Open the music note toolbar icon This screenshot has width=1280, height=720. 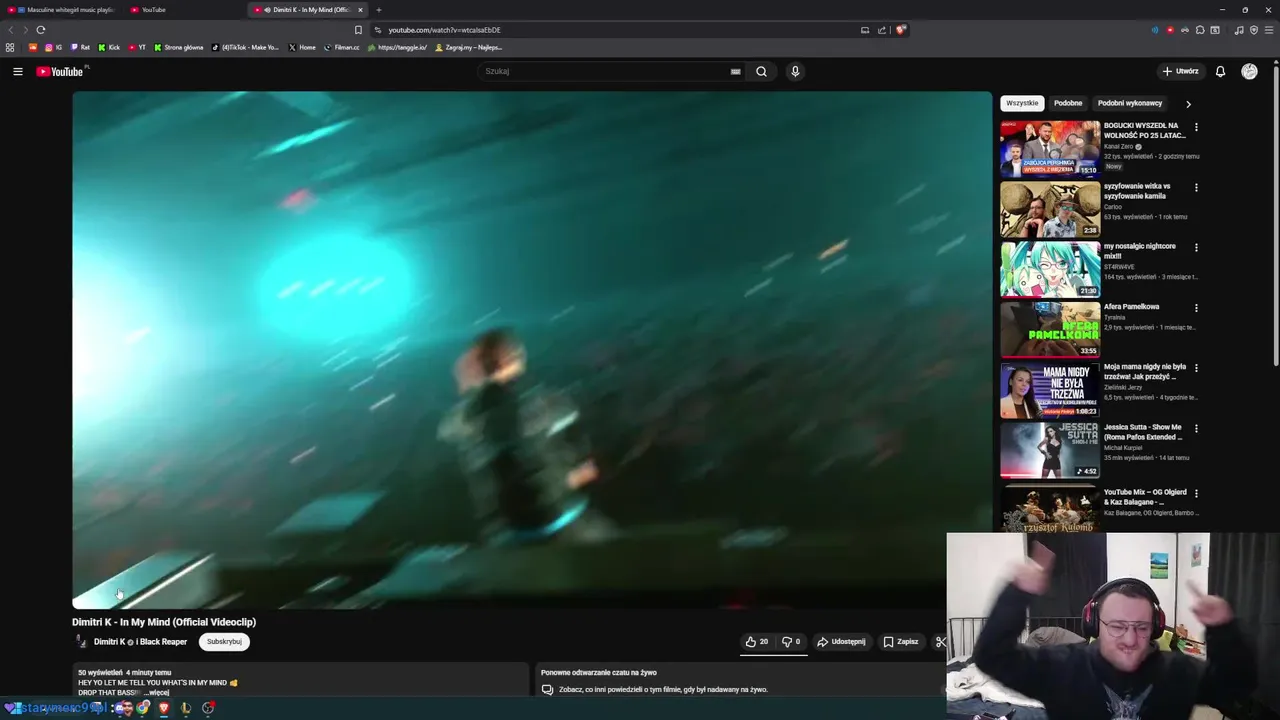click(x=1239, y=30)
